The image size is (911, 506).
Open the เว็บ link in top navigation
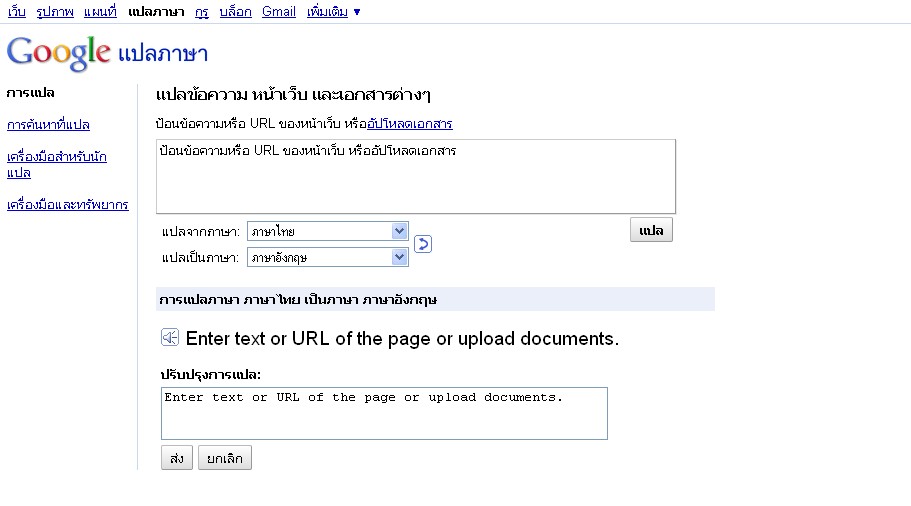click(16, 12)
